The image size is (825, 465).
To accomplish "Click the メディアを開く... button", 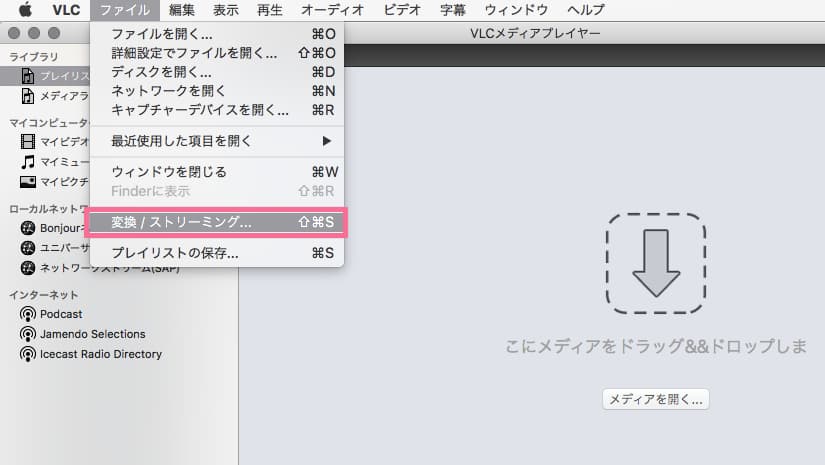I will tap(656, 400).
